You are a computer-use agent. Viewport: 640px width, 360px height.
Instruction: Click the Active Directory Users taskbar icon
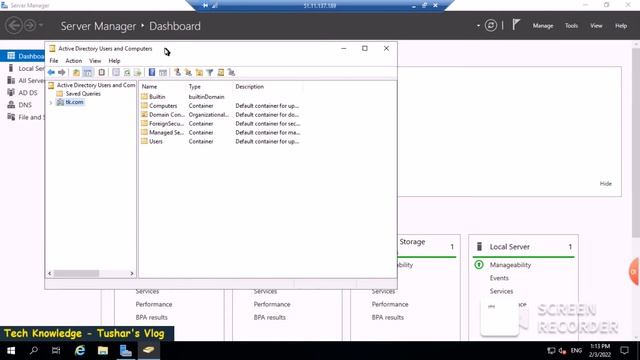pos(148,351)
